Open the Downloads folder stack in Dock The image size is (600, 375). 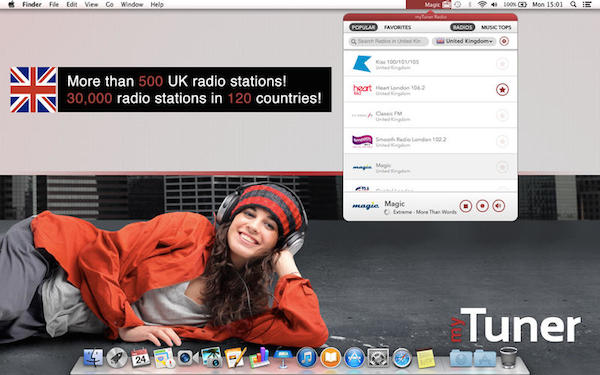coord(461,358)
